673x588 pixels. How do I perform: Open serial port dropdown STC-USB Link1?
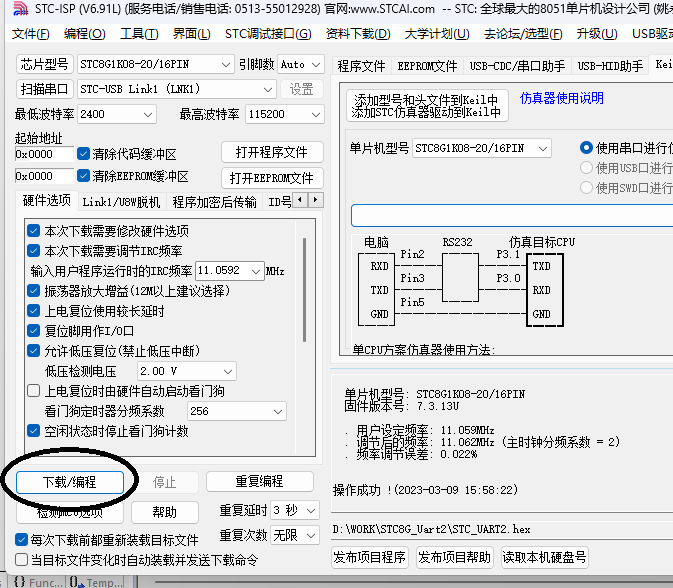click(x=176, y=89)
